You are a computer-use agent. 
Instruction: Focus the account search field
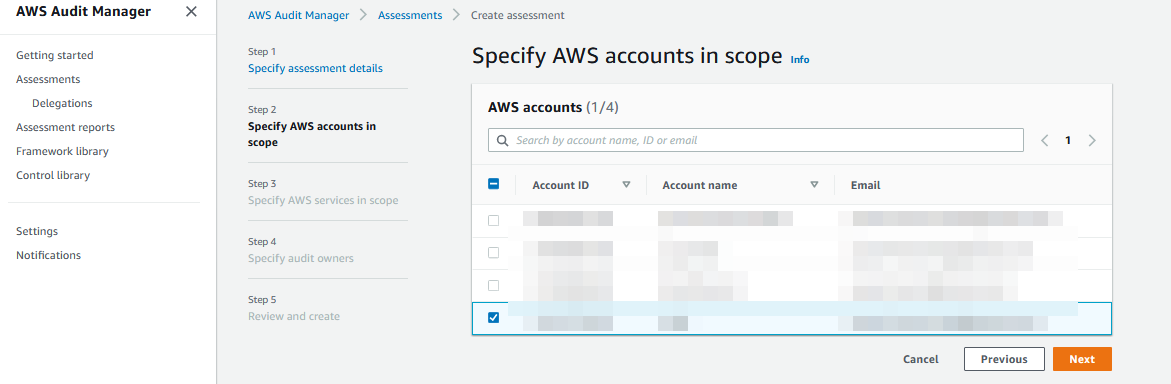[x=755, y=140]
